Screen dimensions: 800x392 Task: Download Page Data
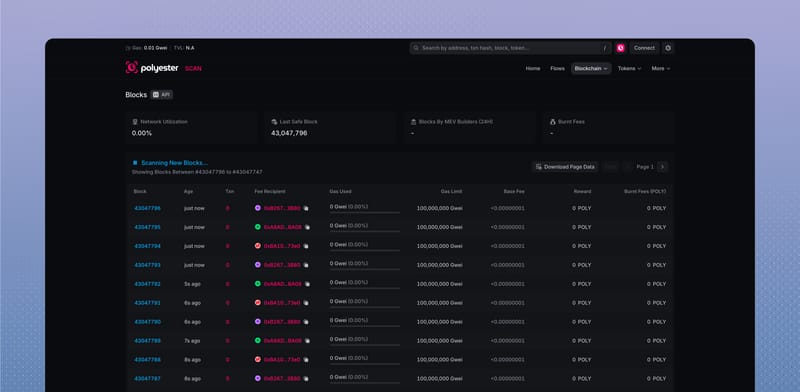565,167
